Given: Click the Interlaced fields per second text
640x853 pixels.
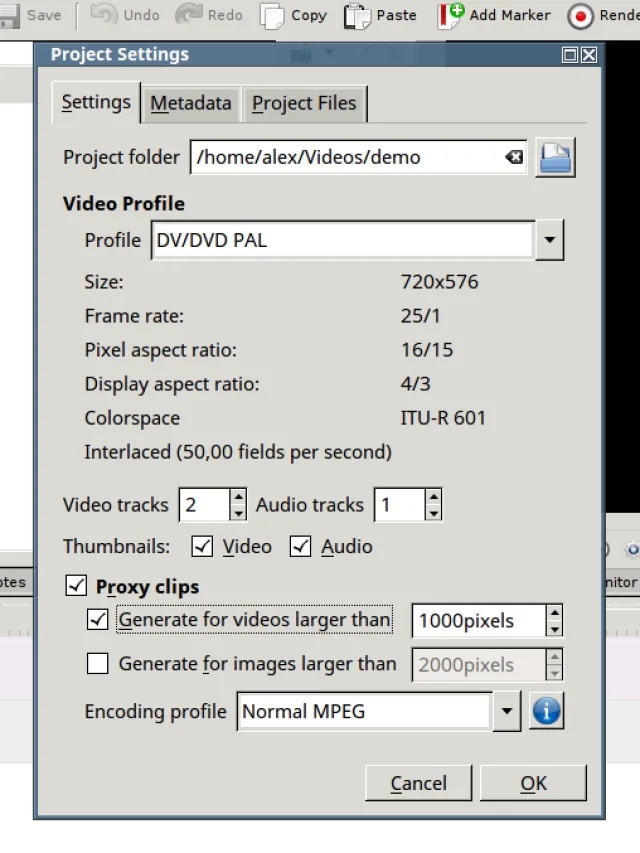Looking at the screenshot, I should coord(238,452).
